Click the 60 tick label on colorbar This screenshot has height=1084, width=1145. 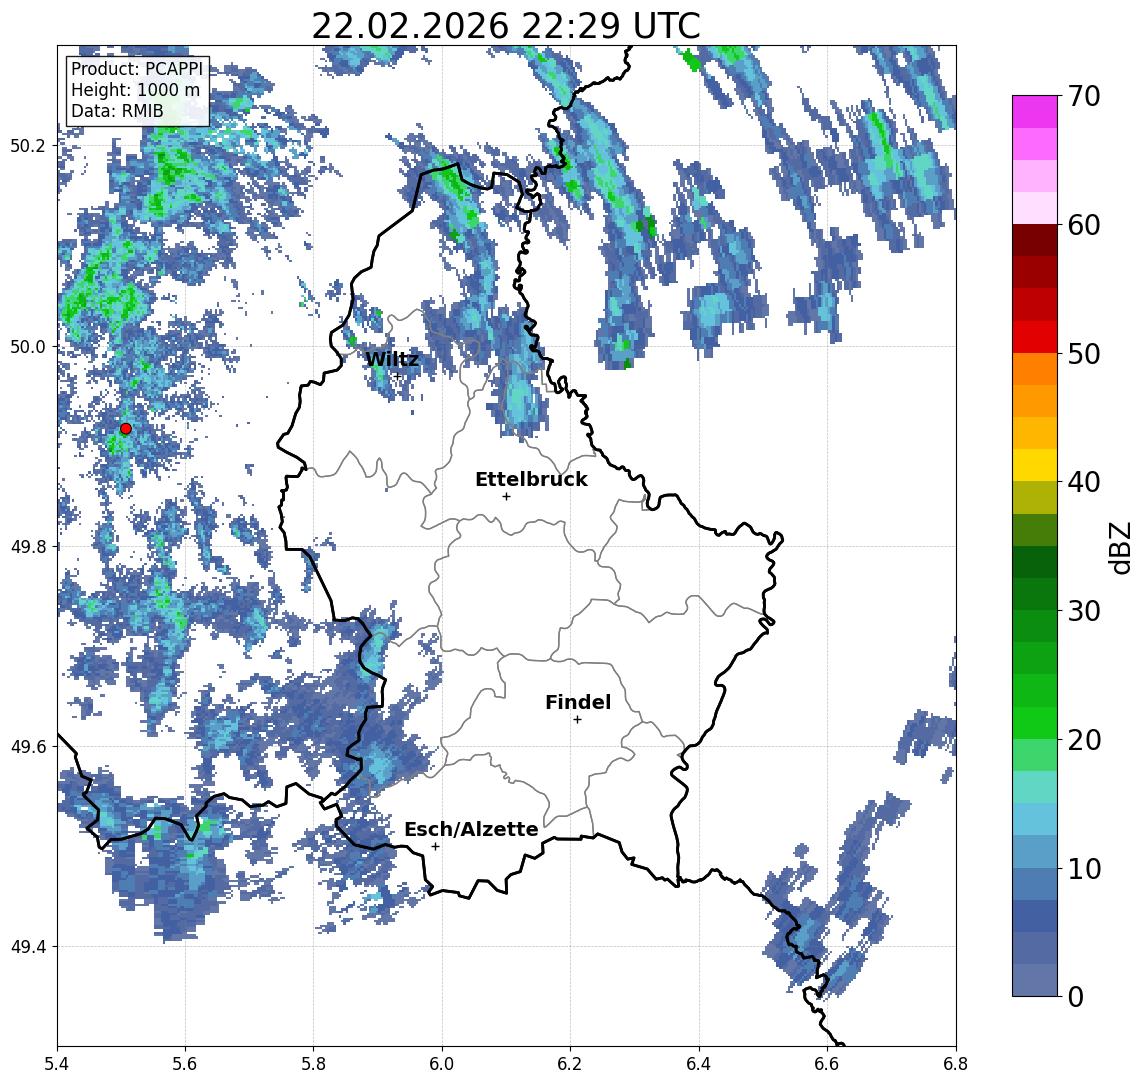(x=1084, y=225)
